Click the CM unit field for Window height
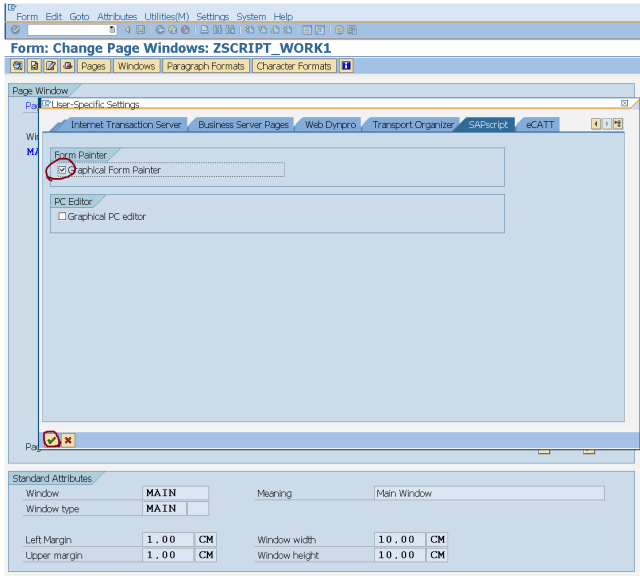The image size is (640, 576). 437,555
